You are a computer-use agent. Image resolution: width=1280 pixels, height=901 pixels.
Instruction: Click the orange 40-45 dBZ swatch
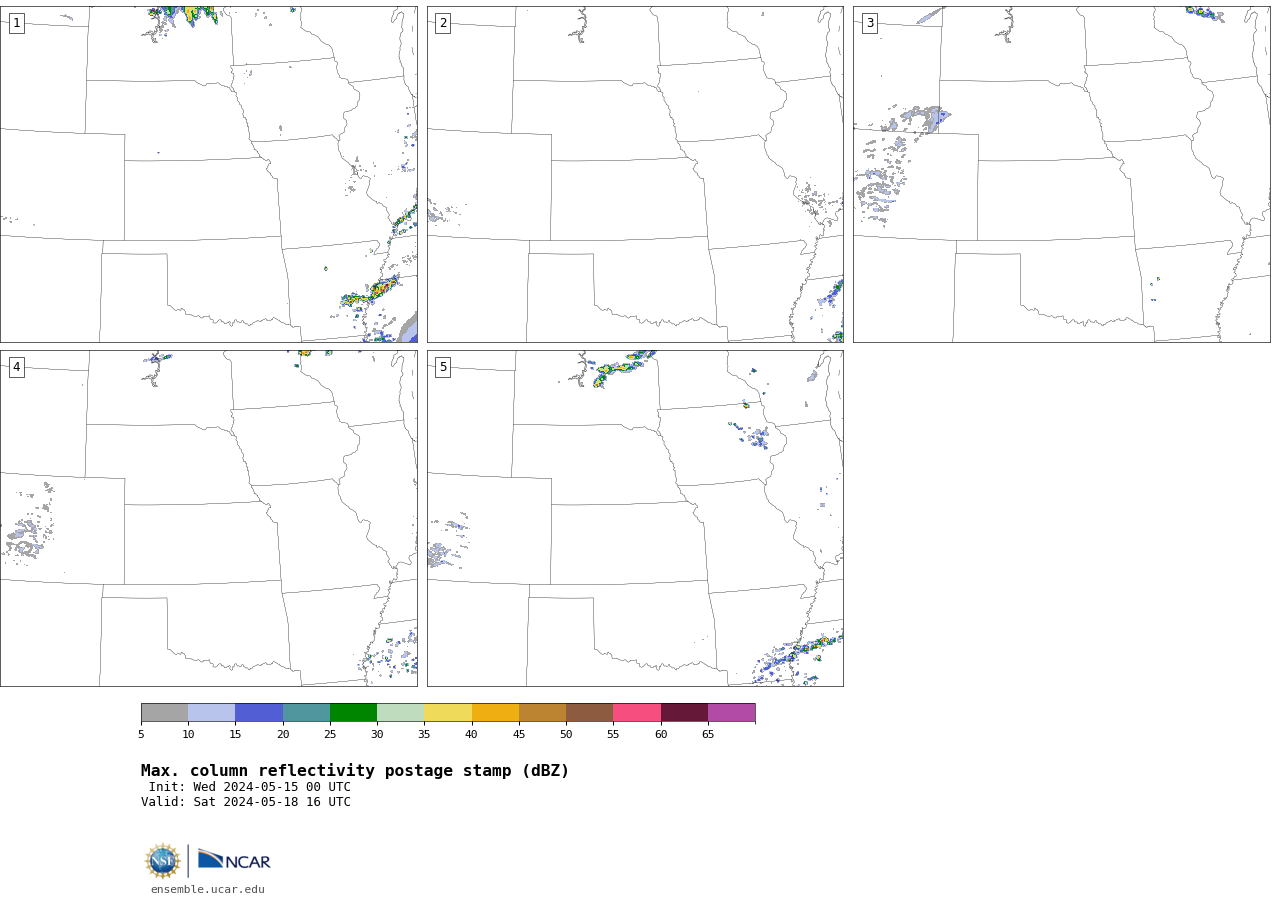tap(495, 712)
